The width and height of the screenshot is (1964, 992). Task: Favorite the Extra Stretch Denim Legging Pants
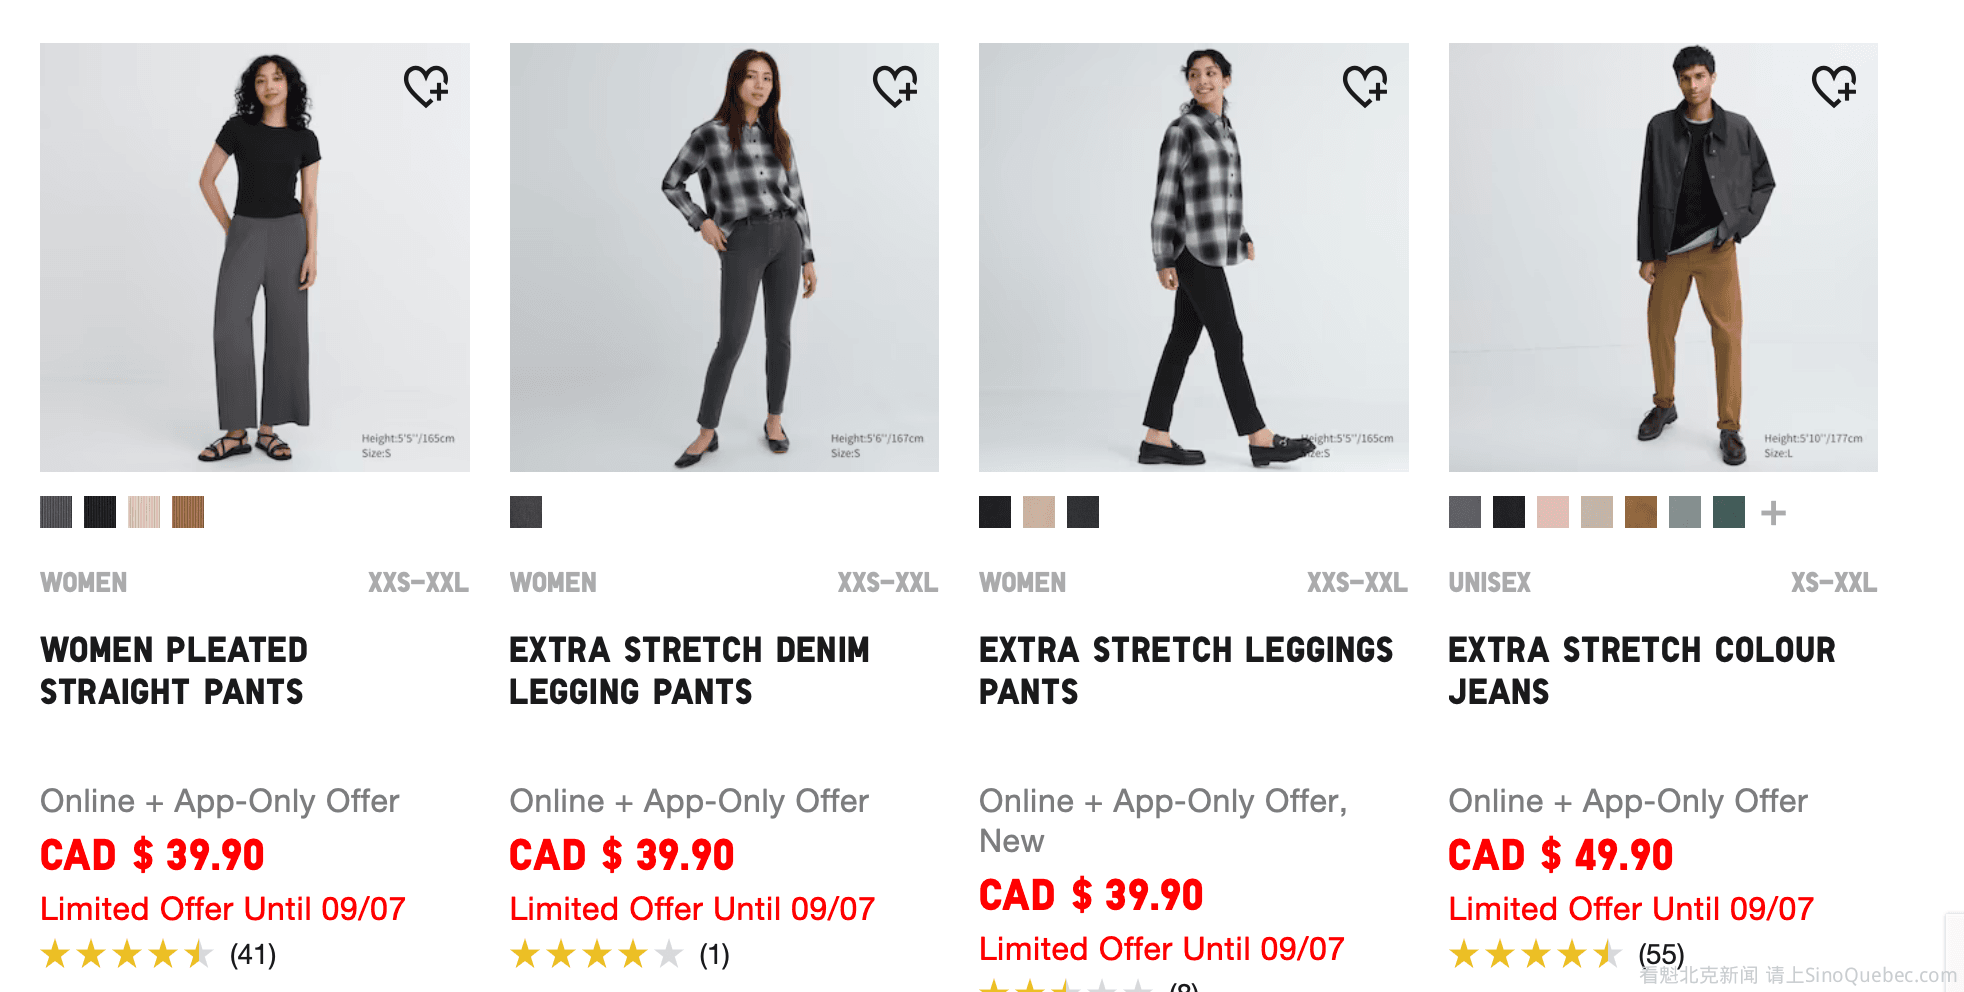(x=895, y=86)
